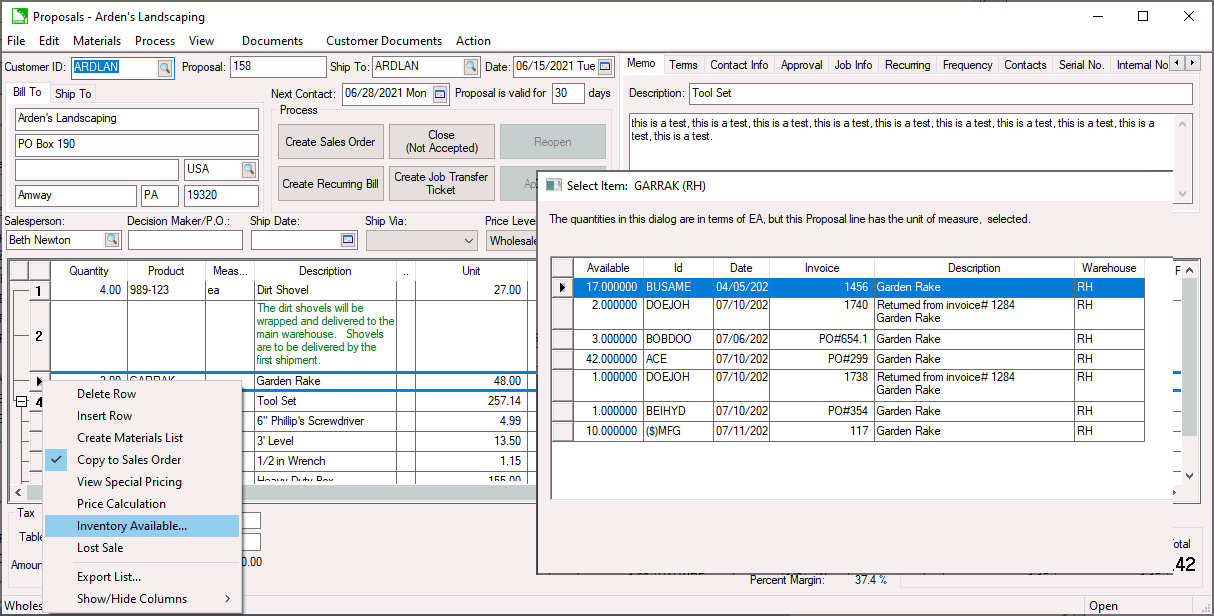Collapse the Tool Set row tree node
The height and width of the screenshot is (616, 1214).
point(21,402)
